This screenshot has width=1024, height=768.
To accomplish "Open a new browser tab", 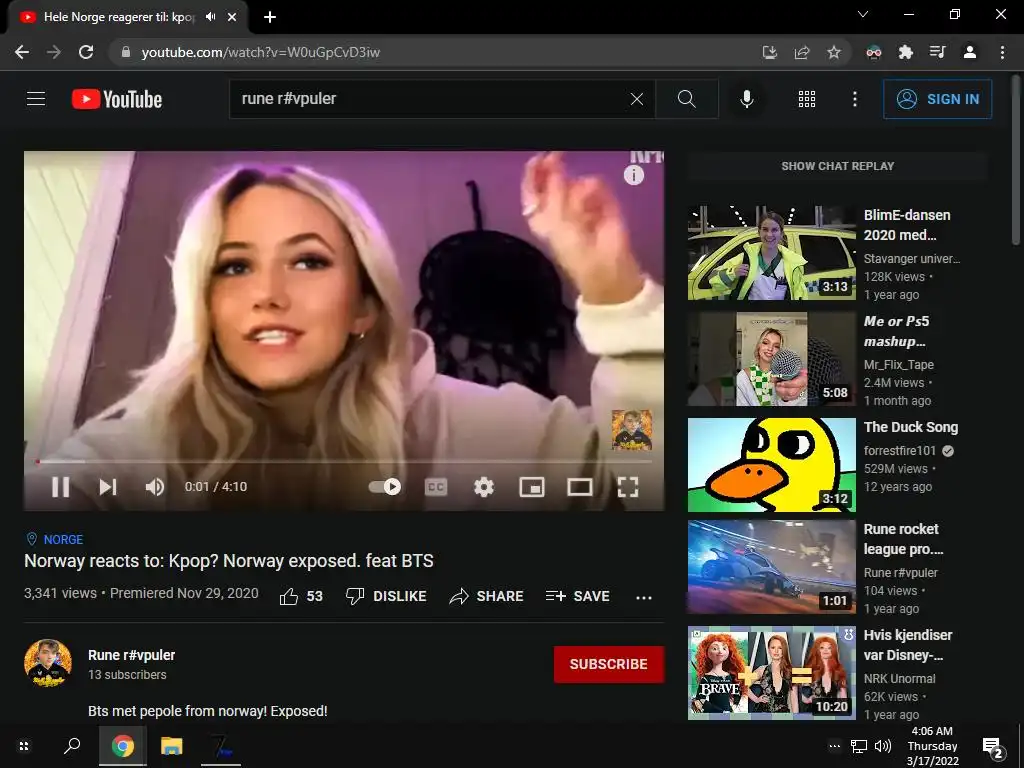I will [270, 17].
